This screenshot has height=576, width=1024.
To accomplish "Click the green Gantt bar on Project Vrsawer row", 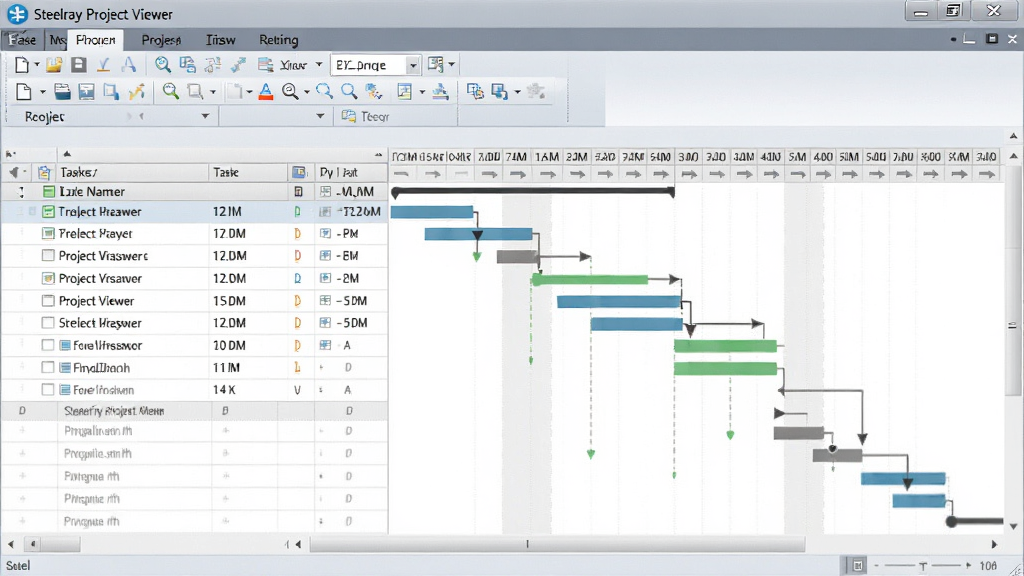I will tap(590, 280).
